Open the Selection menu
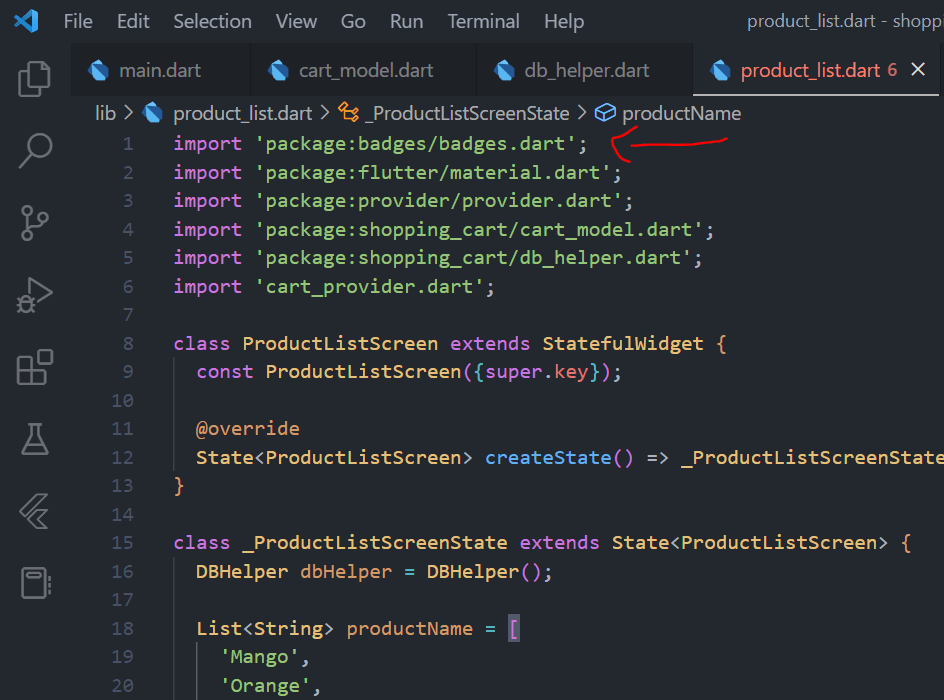 click(213, 22)
